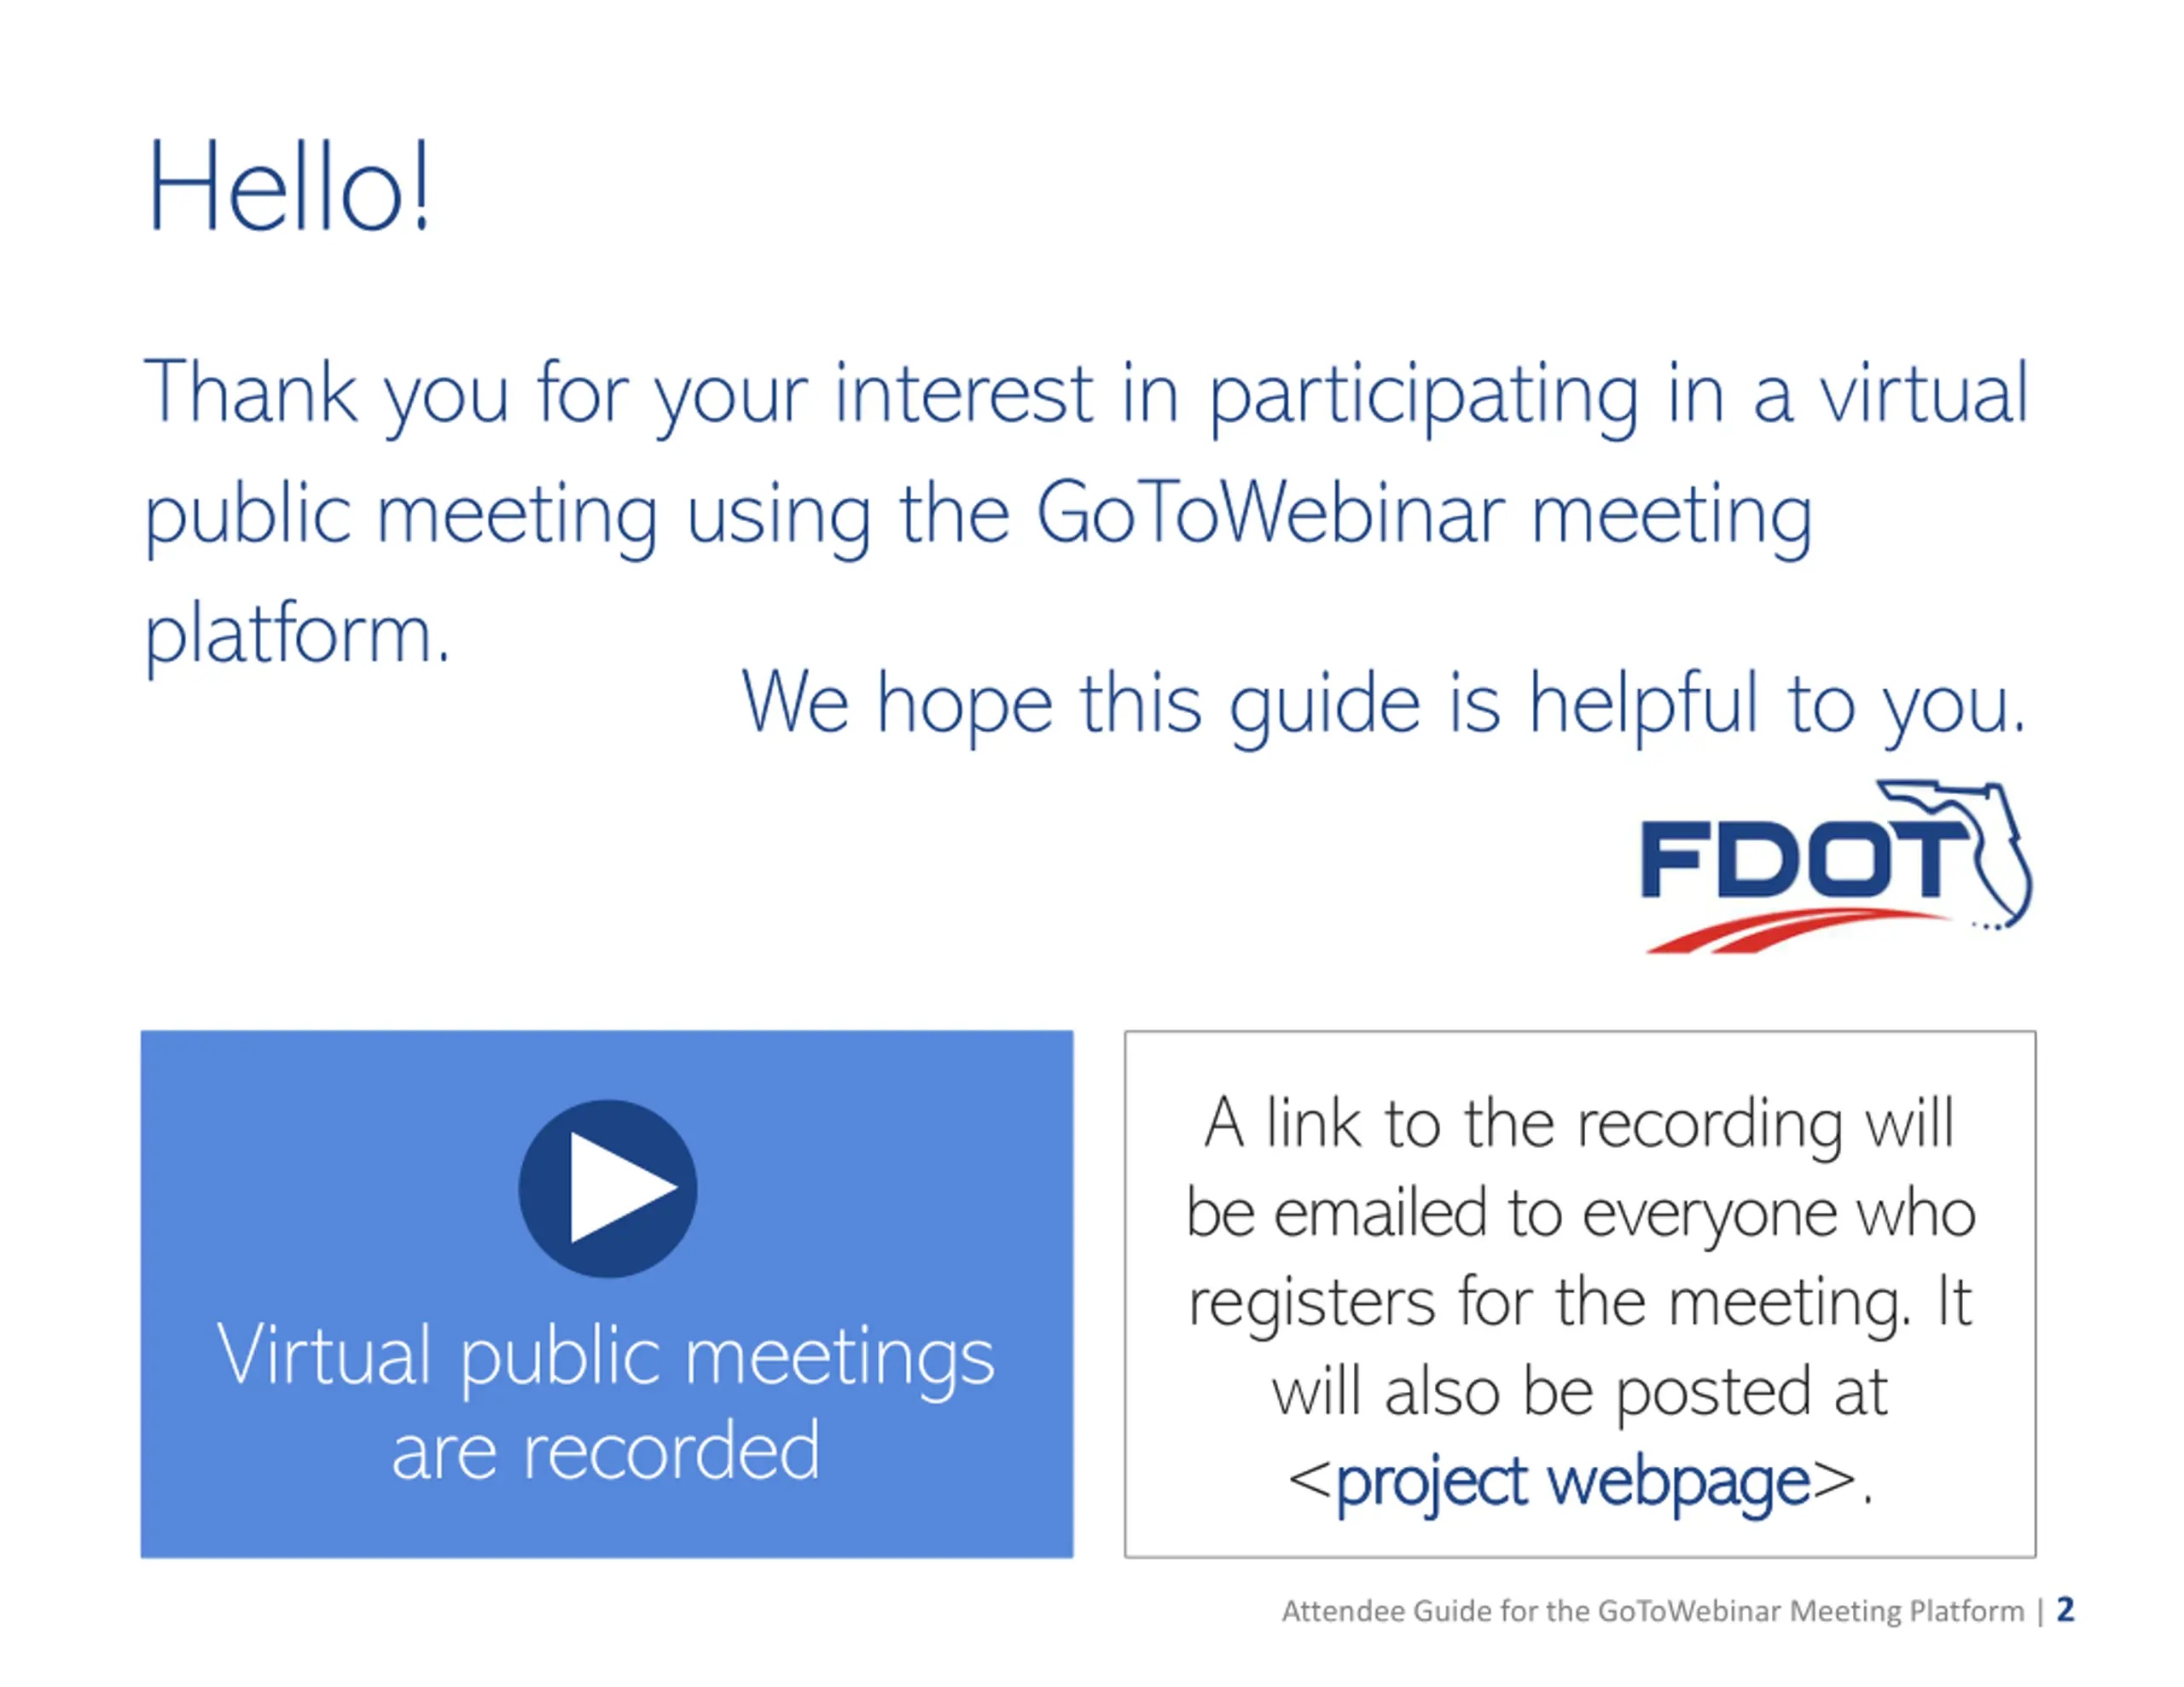
Task: Open the project webpage link
Action: 1572,1481
